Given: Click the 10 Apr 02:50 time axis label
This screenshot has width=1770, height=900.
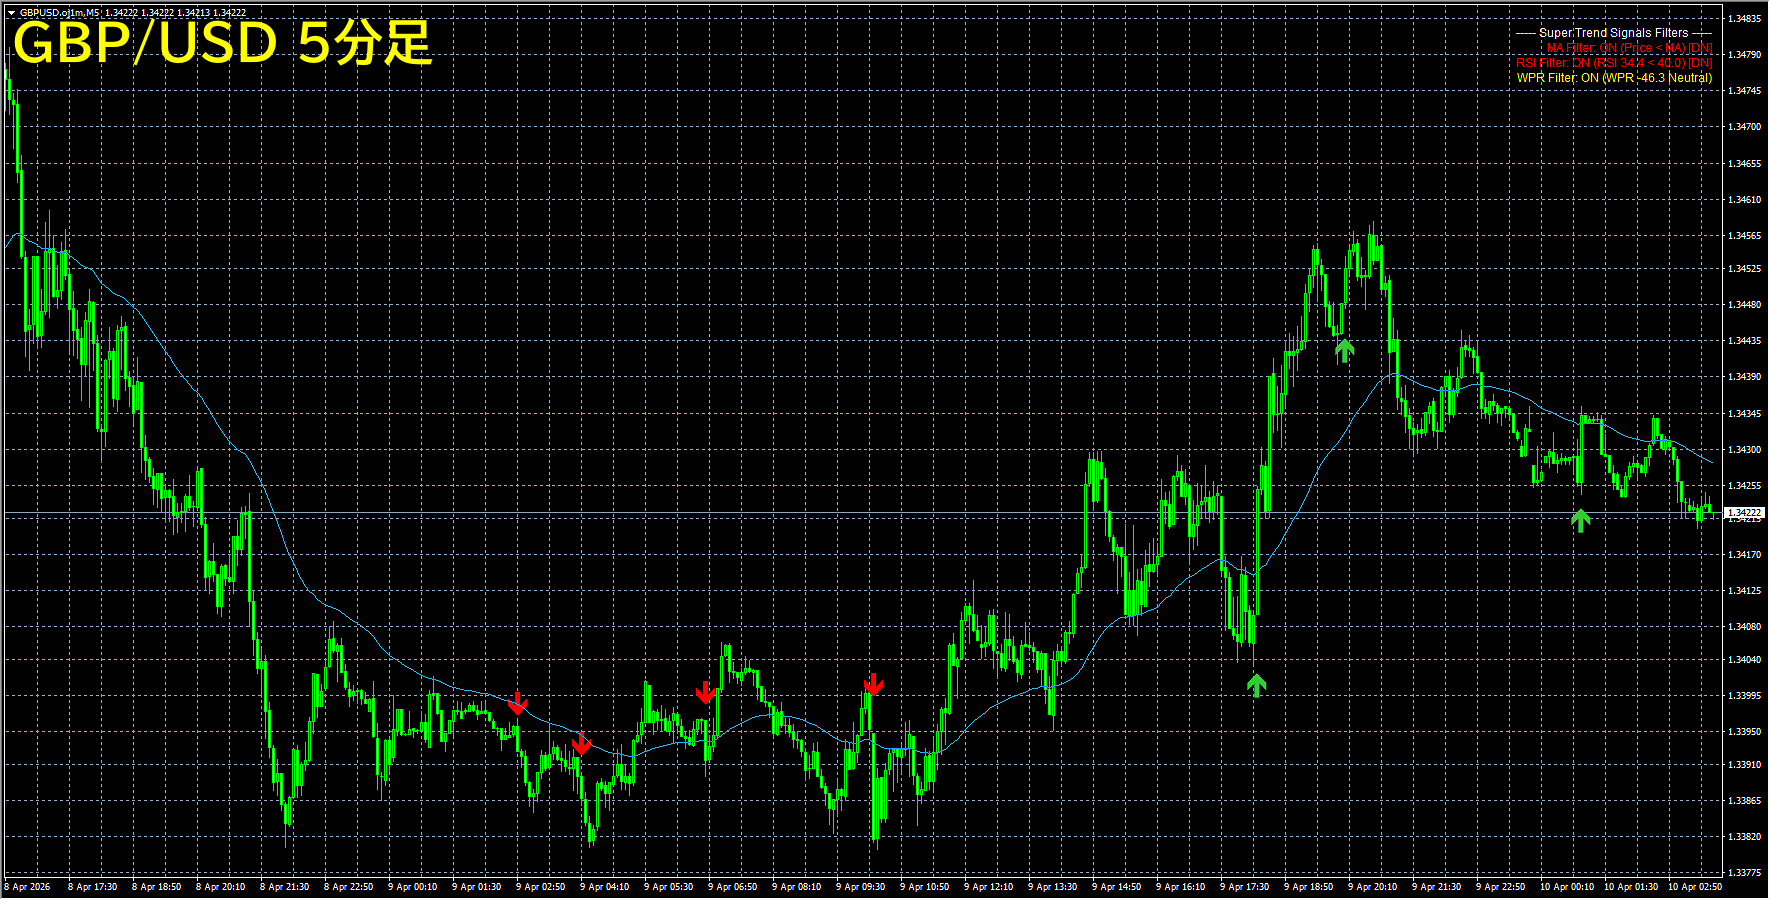Looking at the screenshot, I should coord(1694,887).
